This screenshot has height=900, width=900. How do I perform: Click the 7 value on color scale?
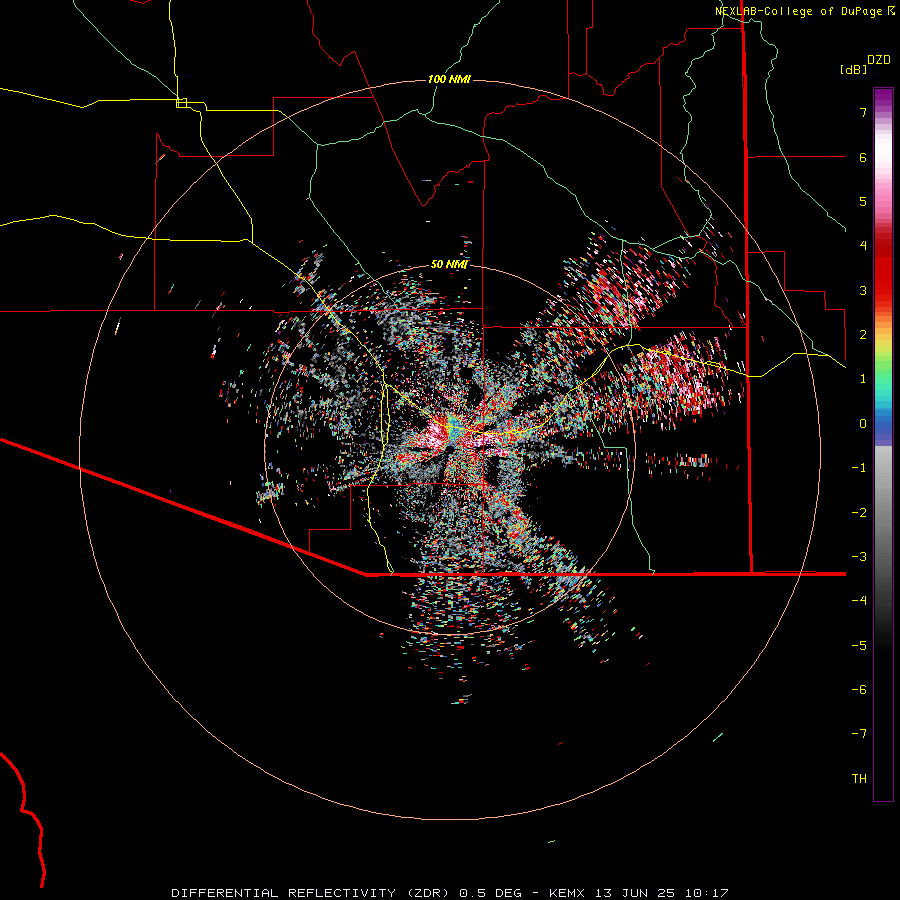863,112
